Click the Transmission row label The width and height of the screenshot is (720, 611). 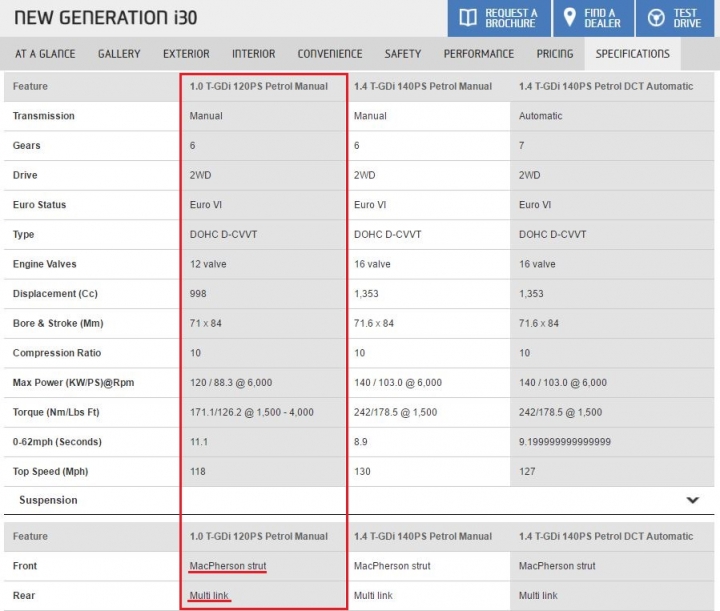point(44,116)
